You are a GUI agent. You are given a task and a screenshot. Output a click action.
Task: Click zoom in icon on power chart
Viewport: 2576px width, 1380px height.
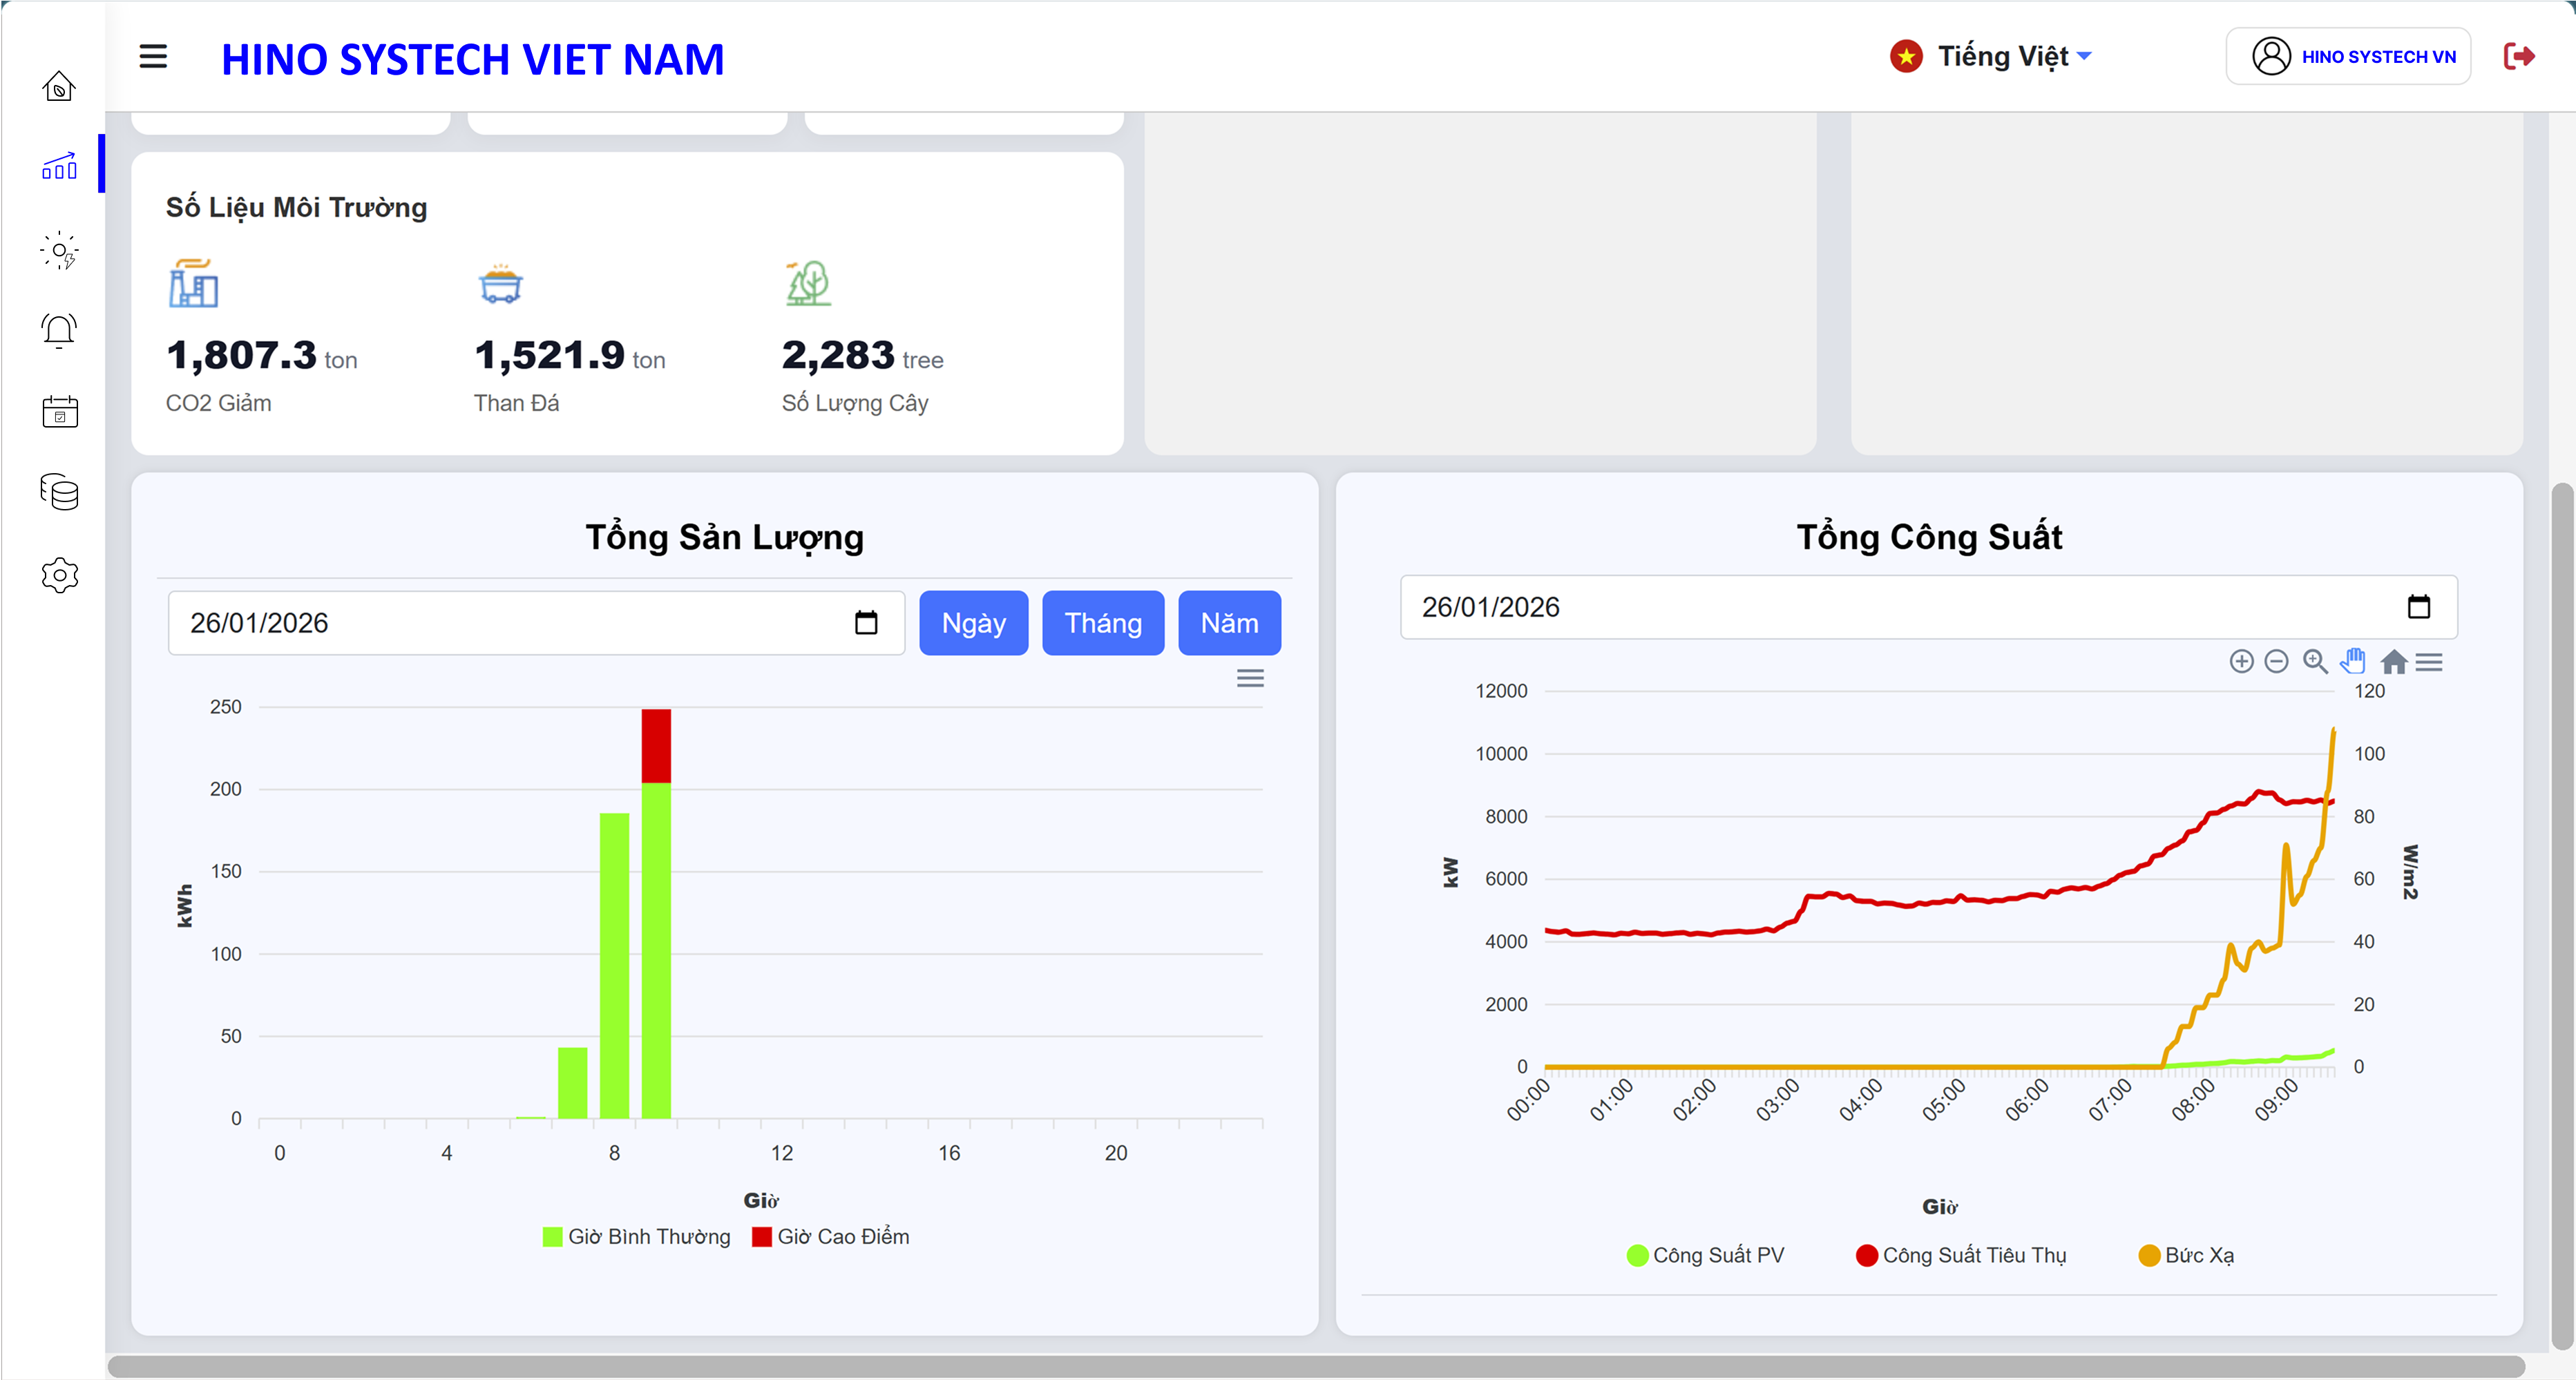click(x=2241, y=662)
